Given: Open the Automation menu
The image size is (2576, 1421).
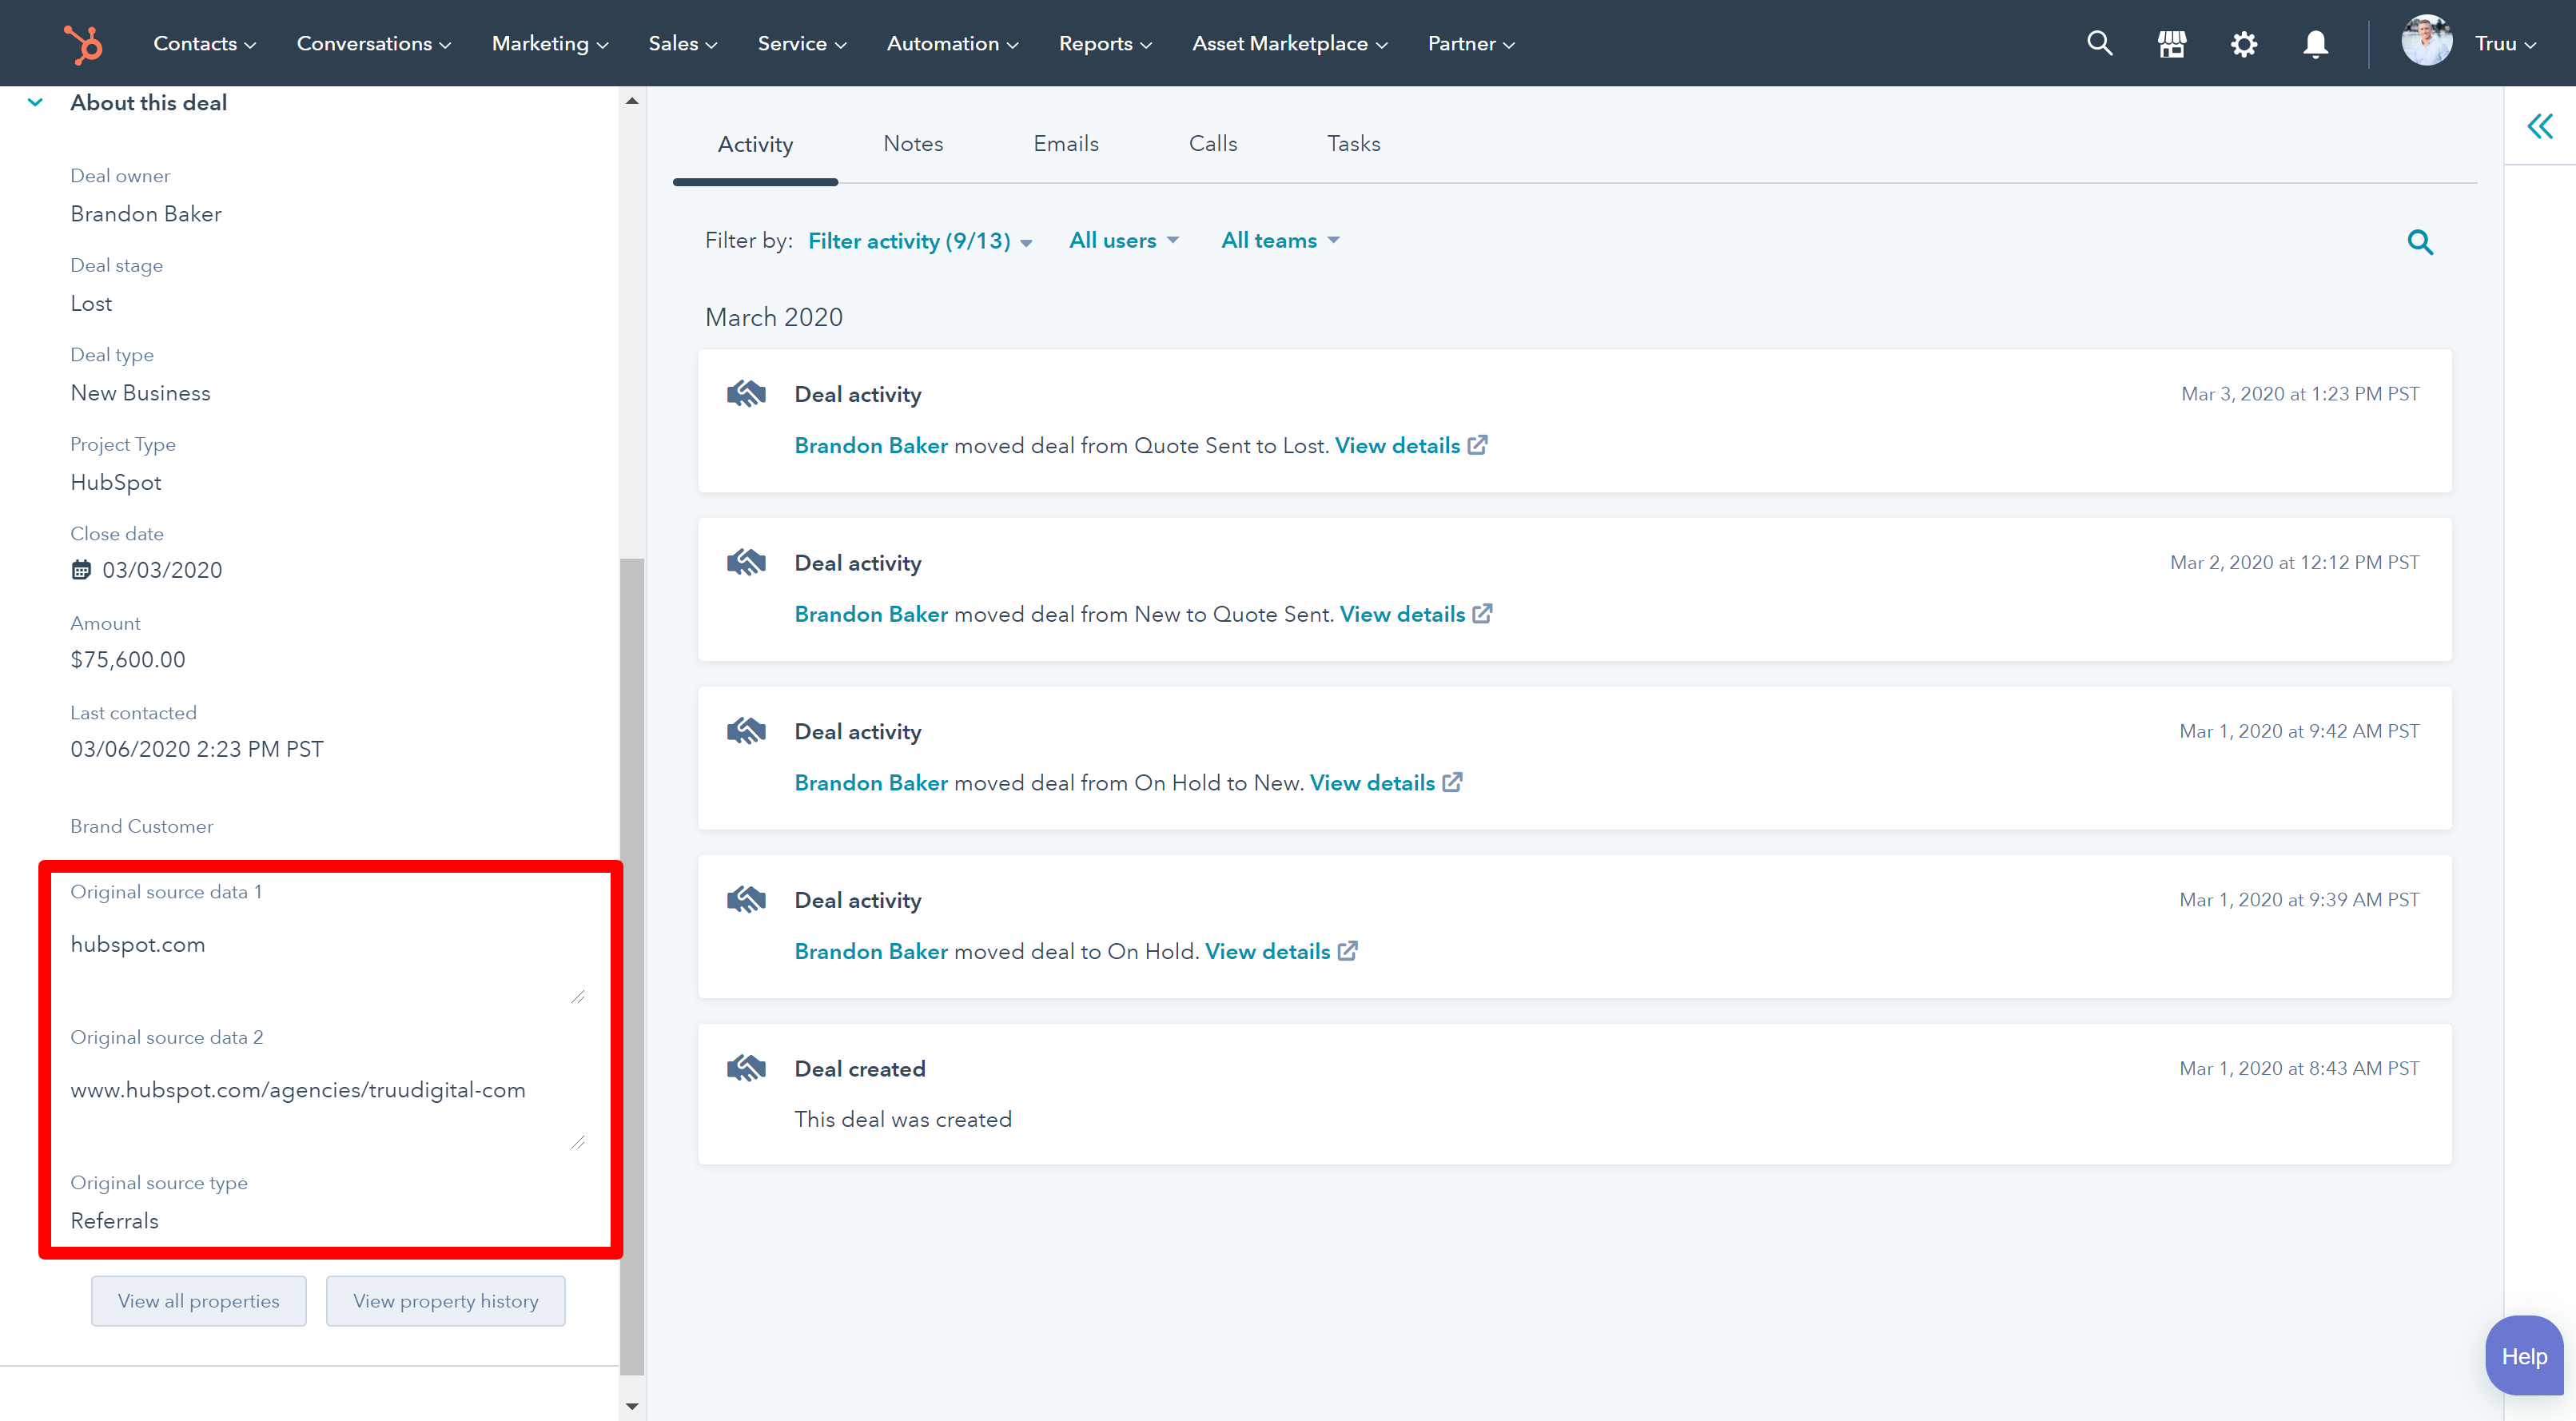Looking at the screenshot, I should [x=953, y=44].
